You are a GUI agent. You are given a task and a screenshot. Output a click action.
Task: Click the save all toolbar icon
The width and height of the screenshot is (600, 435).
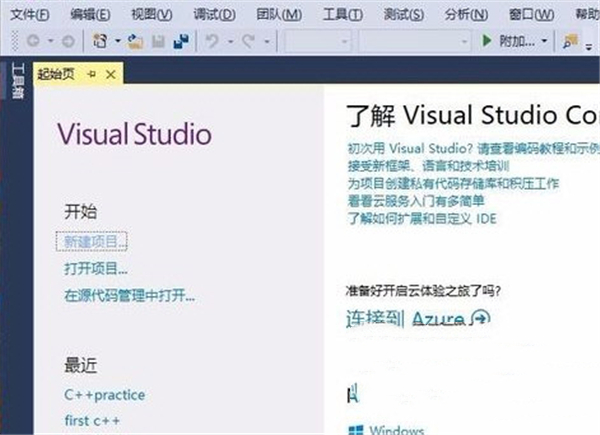181,41
